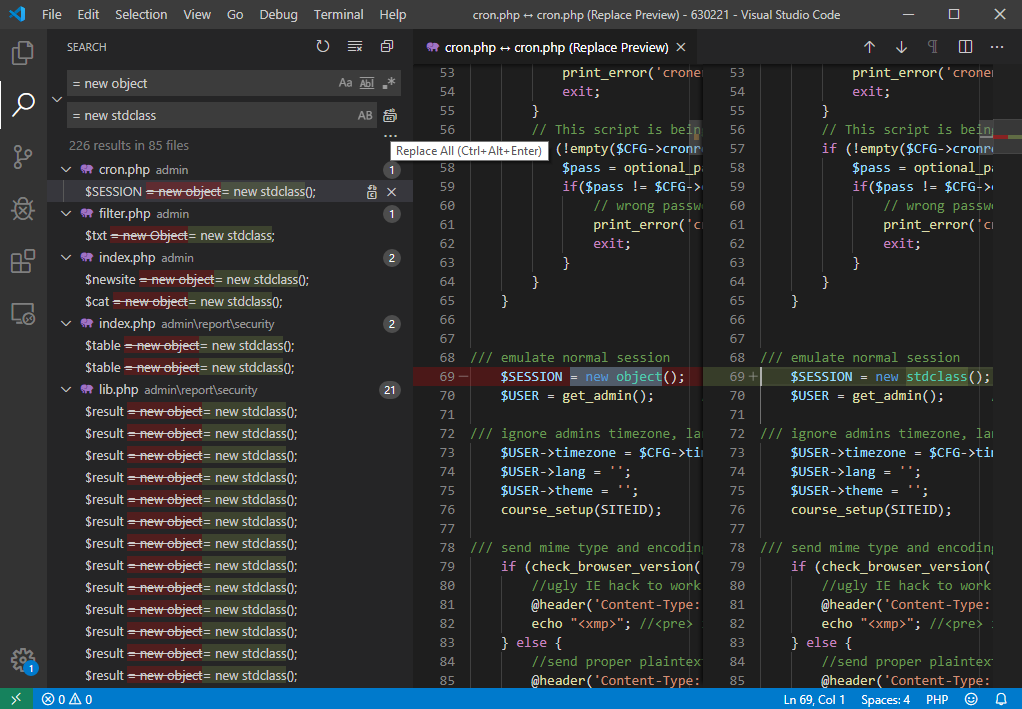Dismiss the $SESSION match in cron.php
Viewport: 1022px width, 709px height.
tap(392, 192)
